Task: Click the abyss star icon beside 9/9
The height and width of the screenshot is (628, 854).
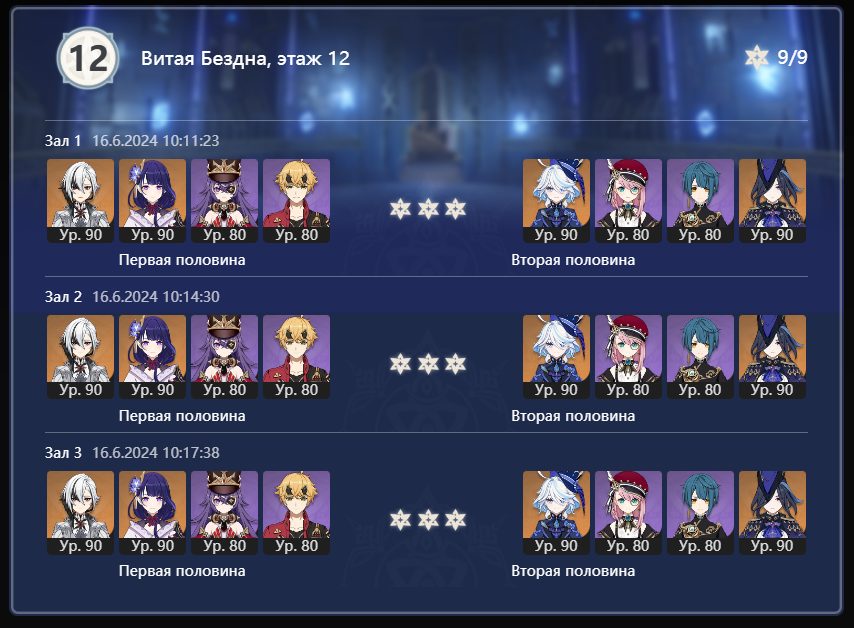Action: pyautogui.click(x=757, y=57)
